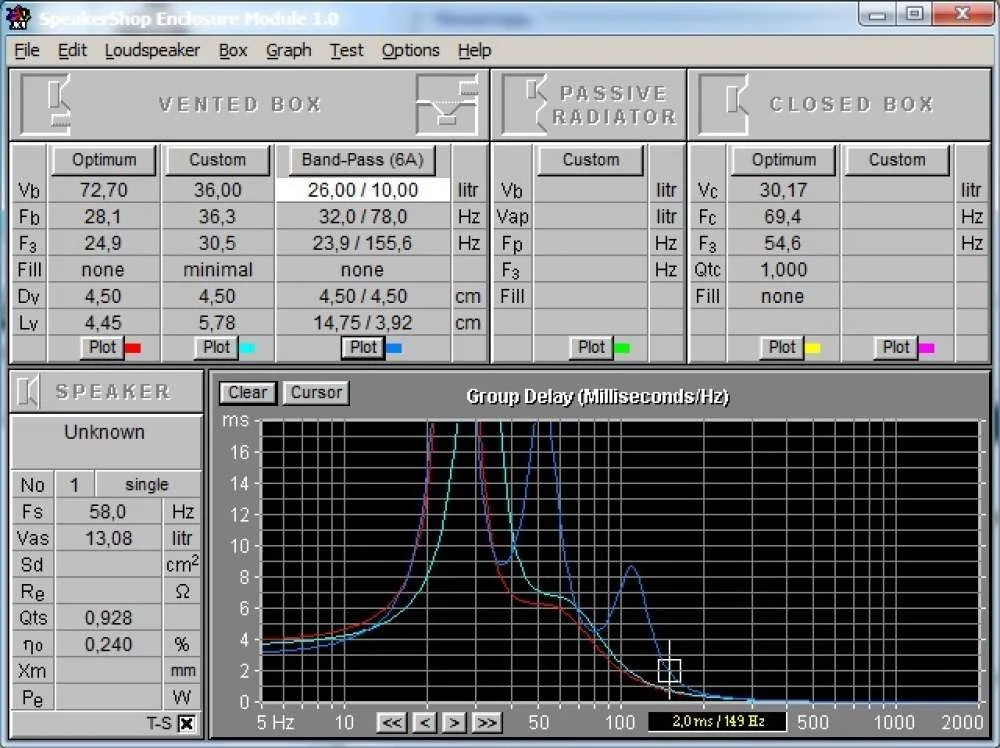Click the closed box enclosure icon
This screenshot has height=748, width=1000.
pyautogui.click(x=722, y=103)
